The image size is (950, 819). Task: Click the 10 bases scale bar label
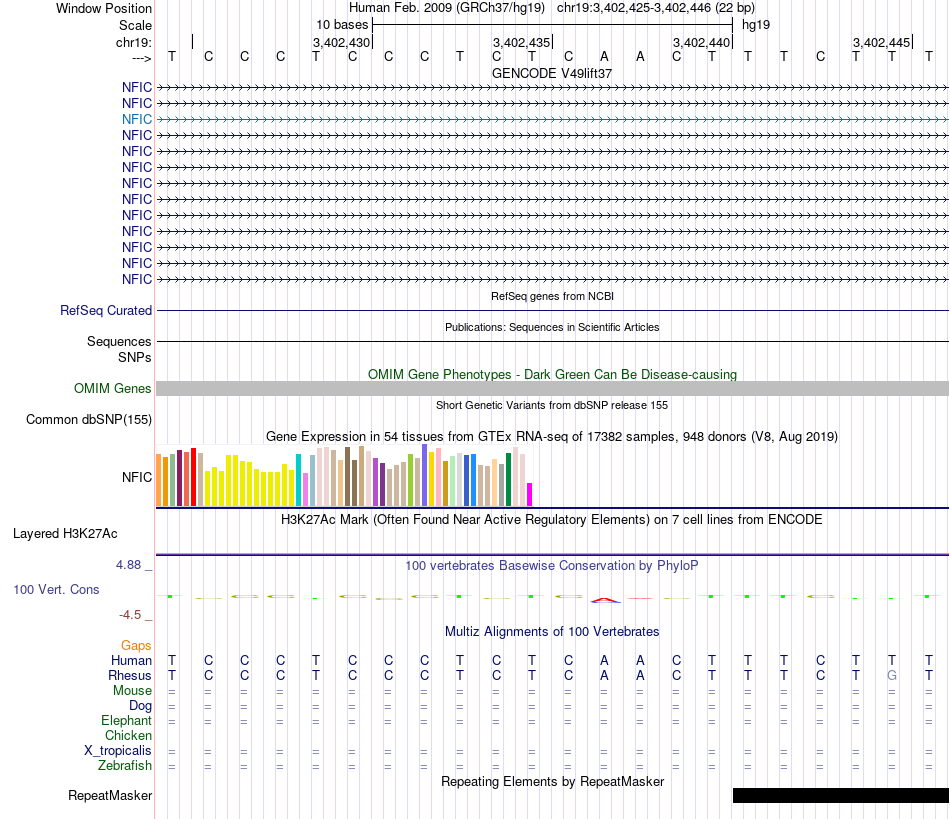click(342, 25)
